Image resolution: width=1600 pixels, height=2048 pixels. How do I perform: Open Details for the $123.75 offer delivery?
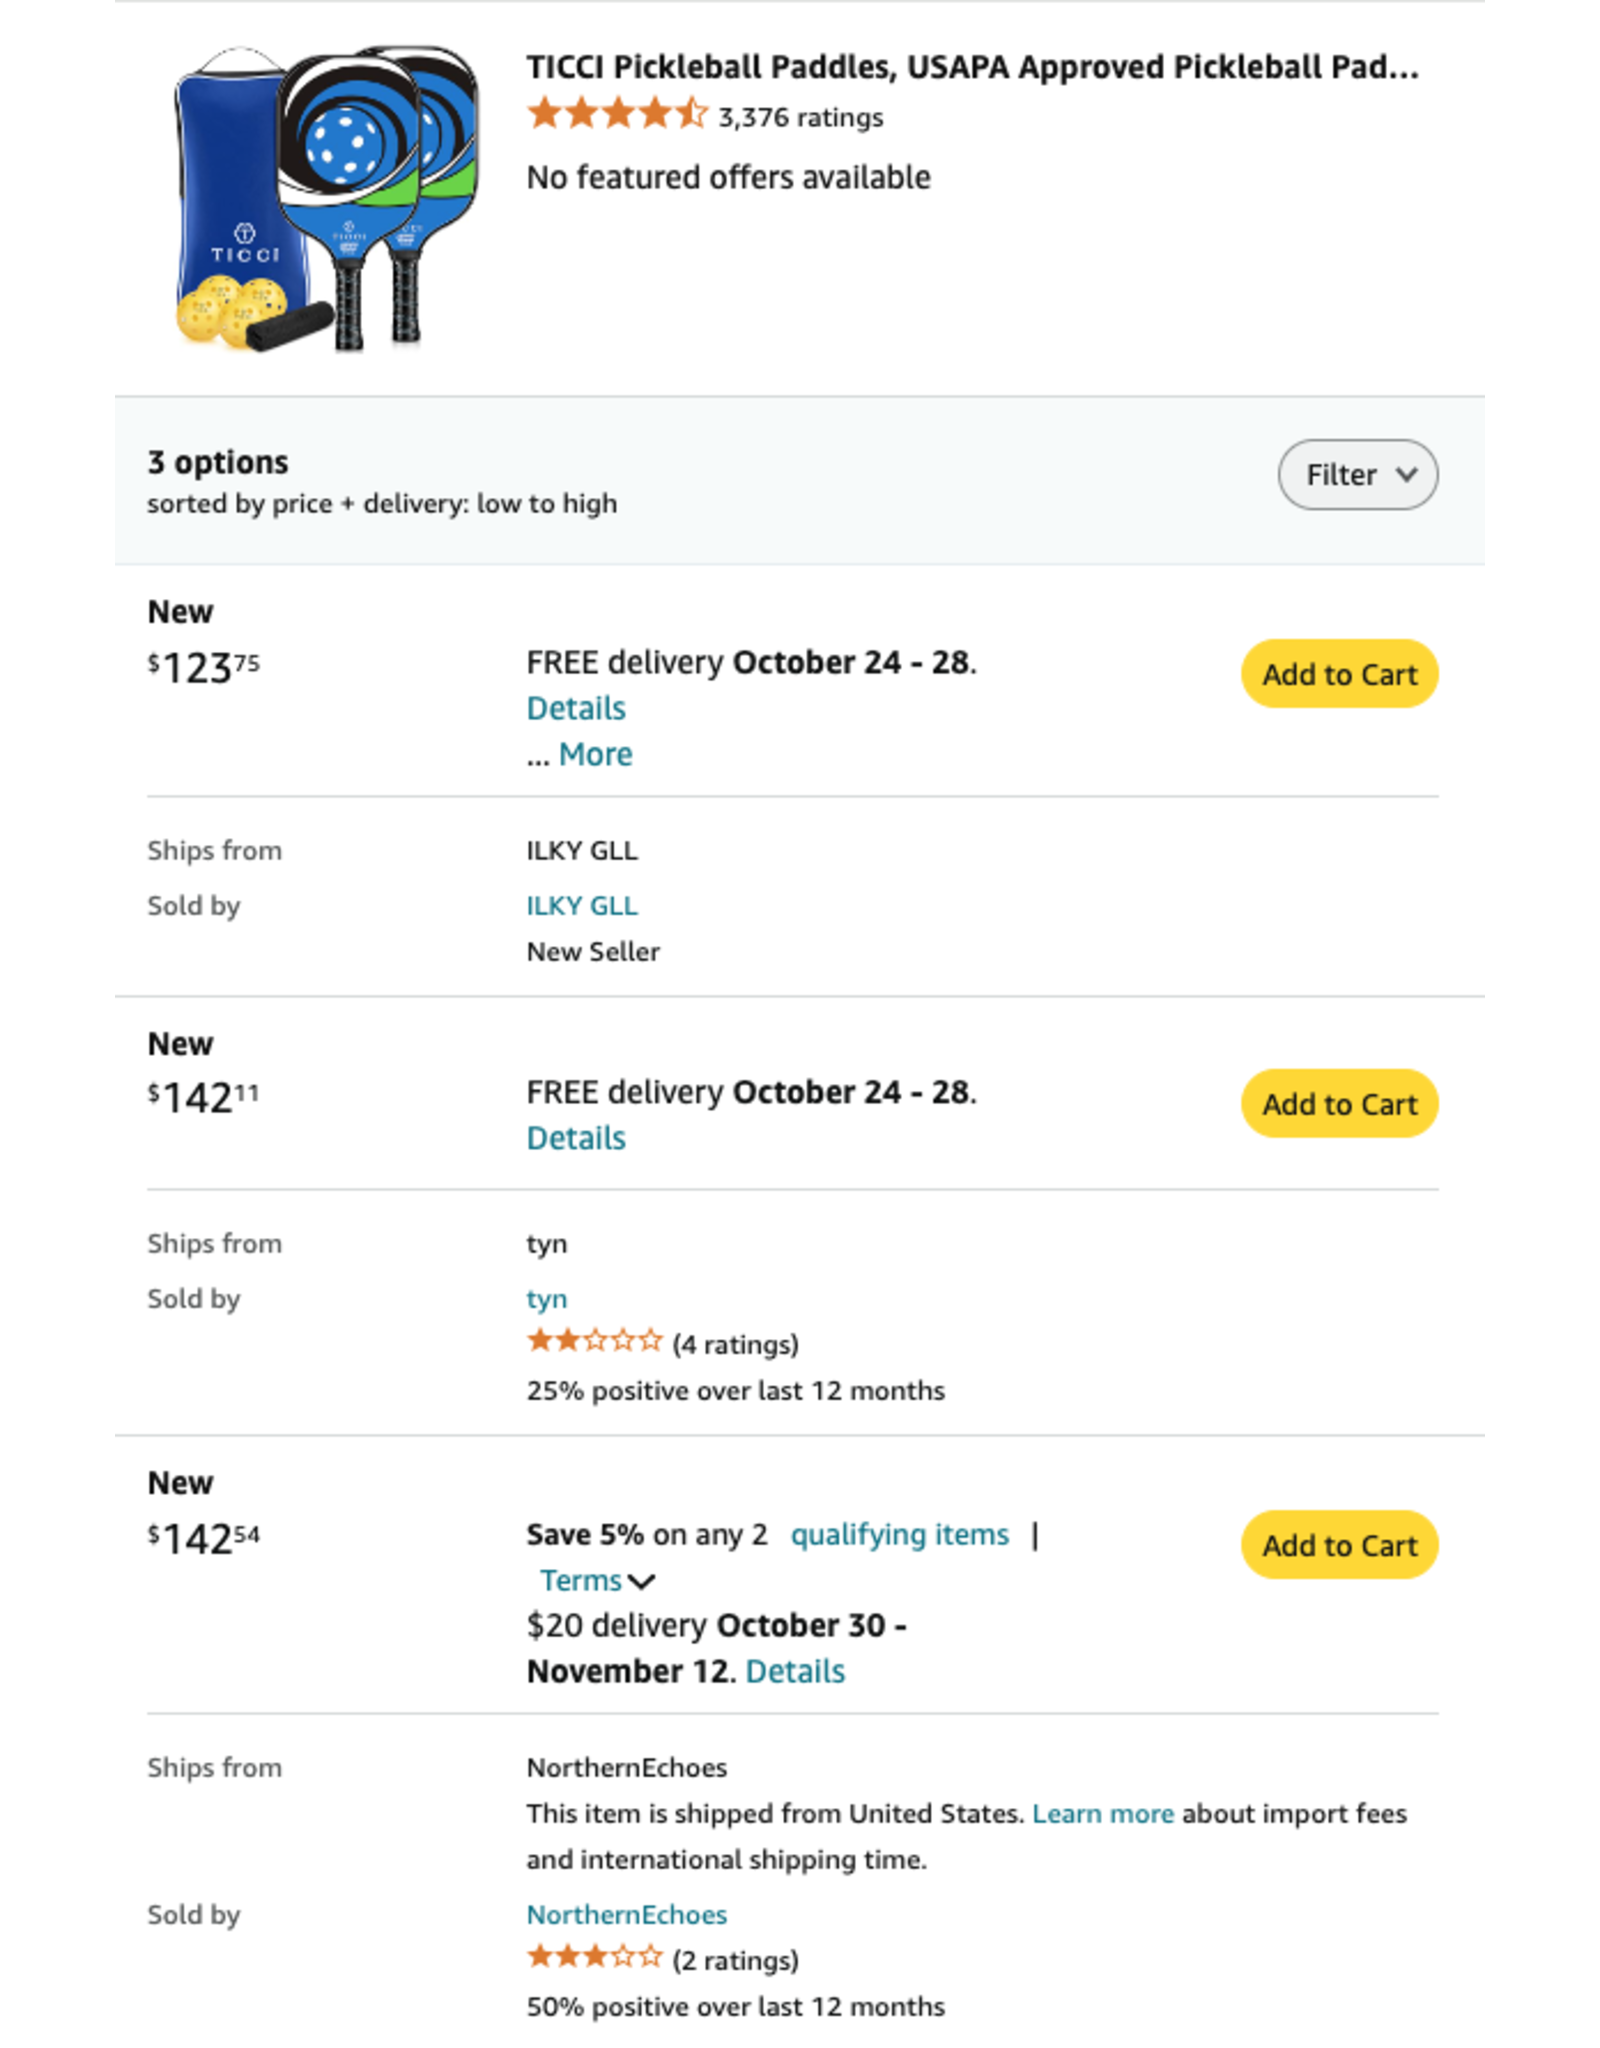click(576, 708)
